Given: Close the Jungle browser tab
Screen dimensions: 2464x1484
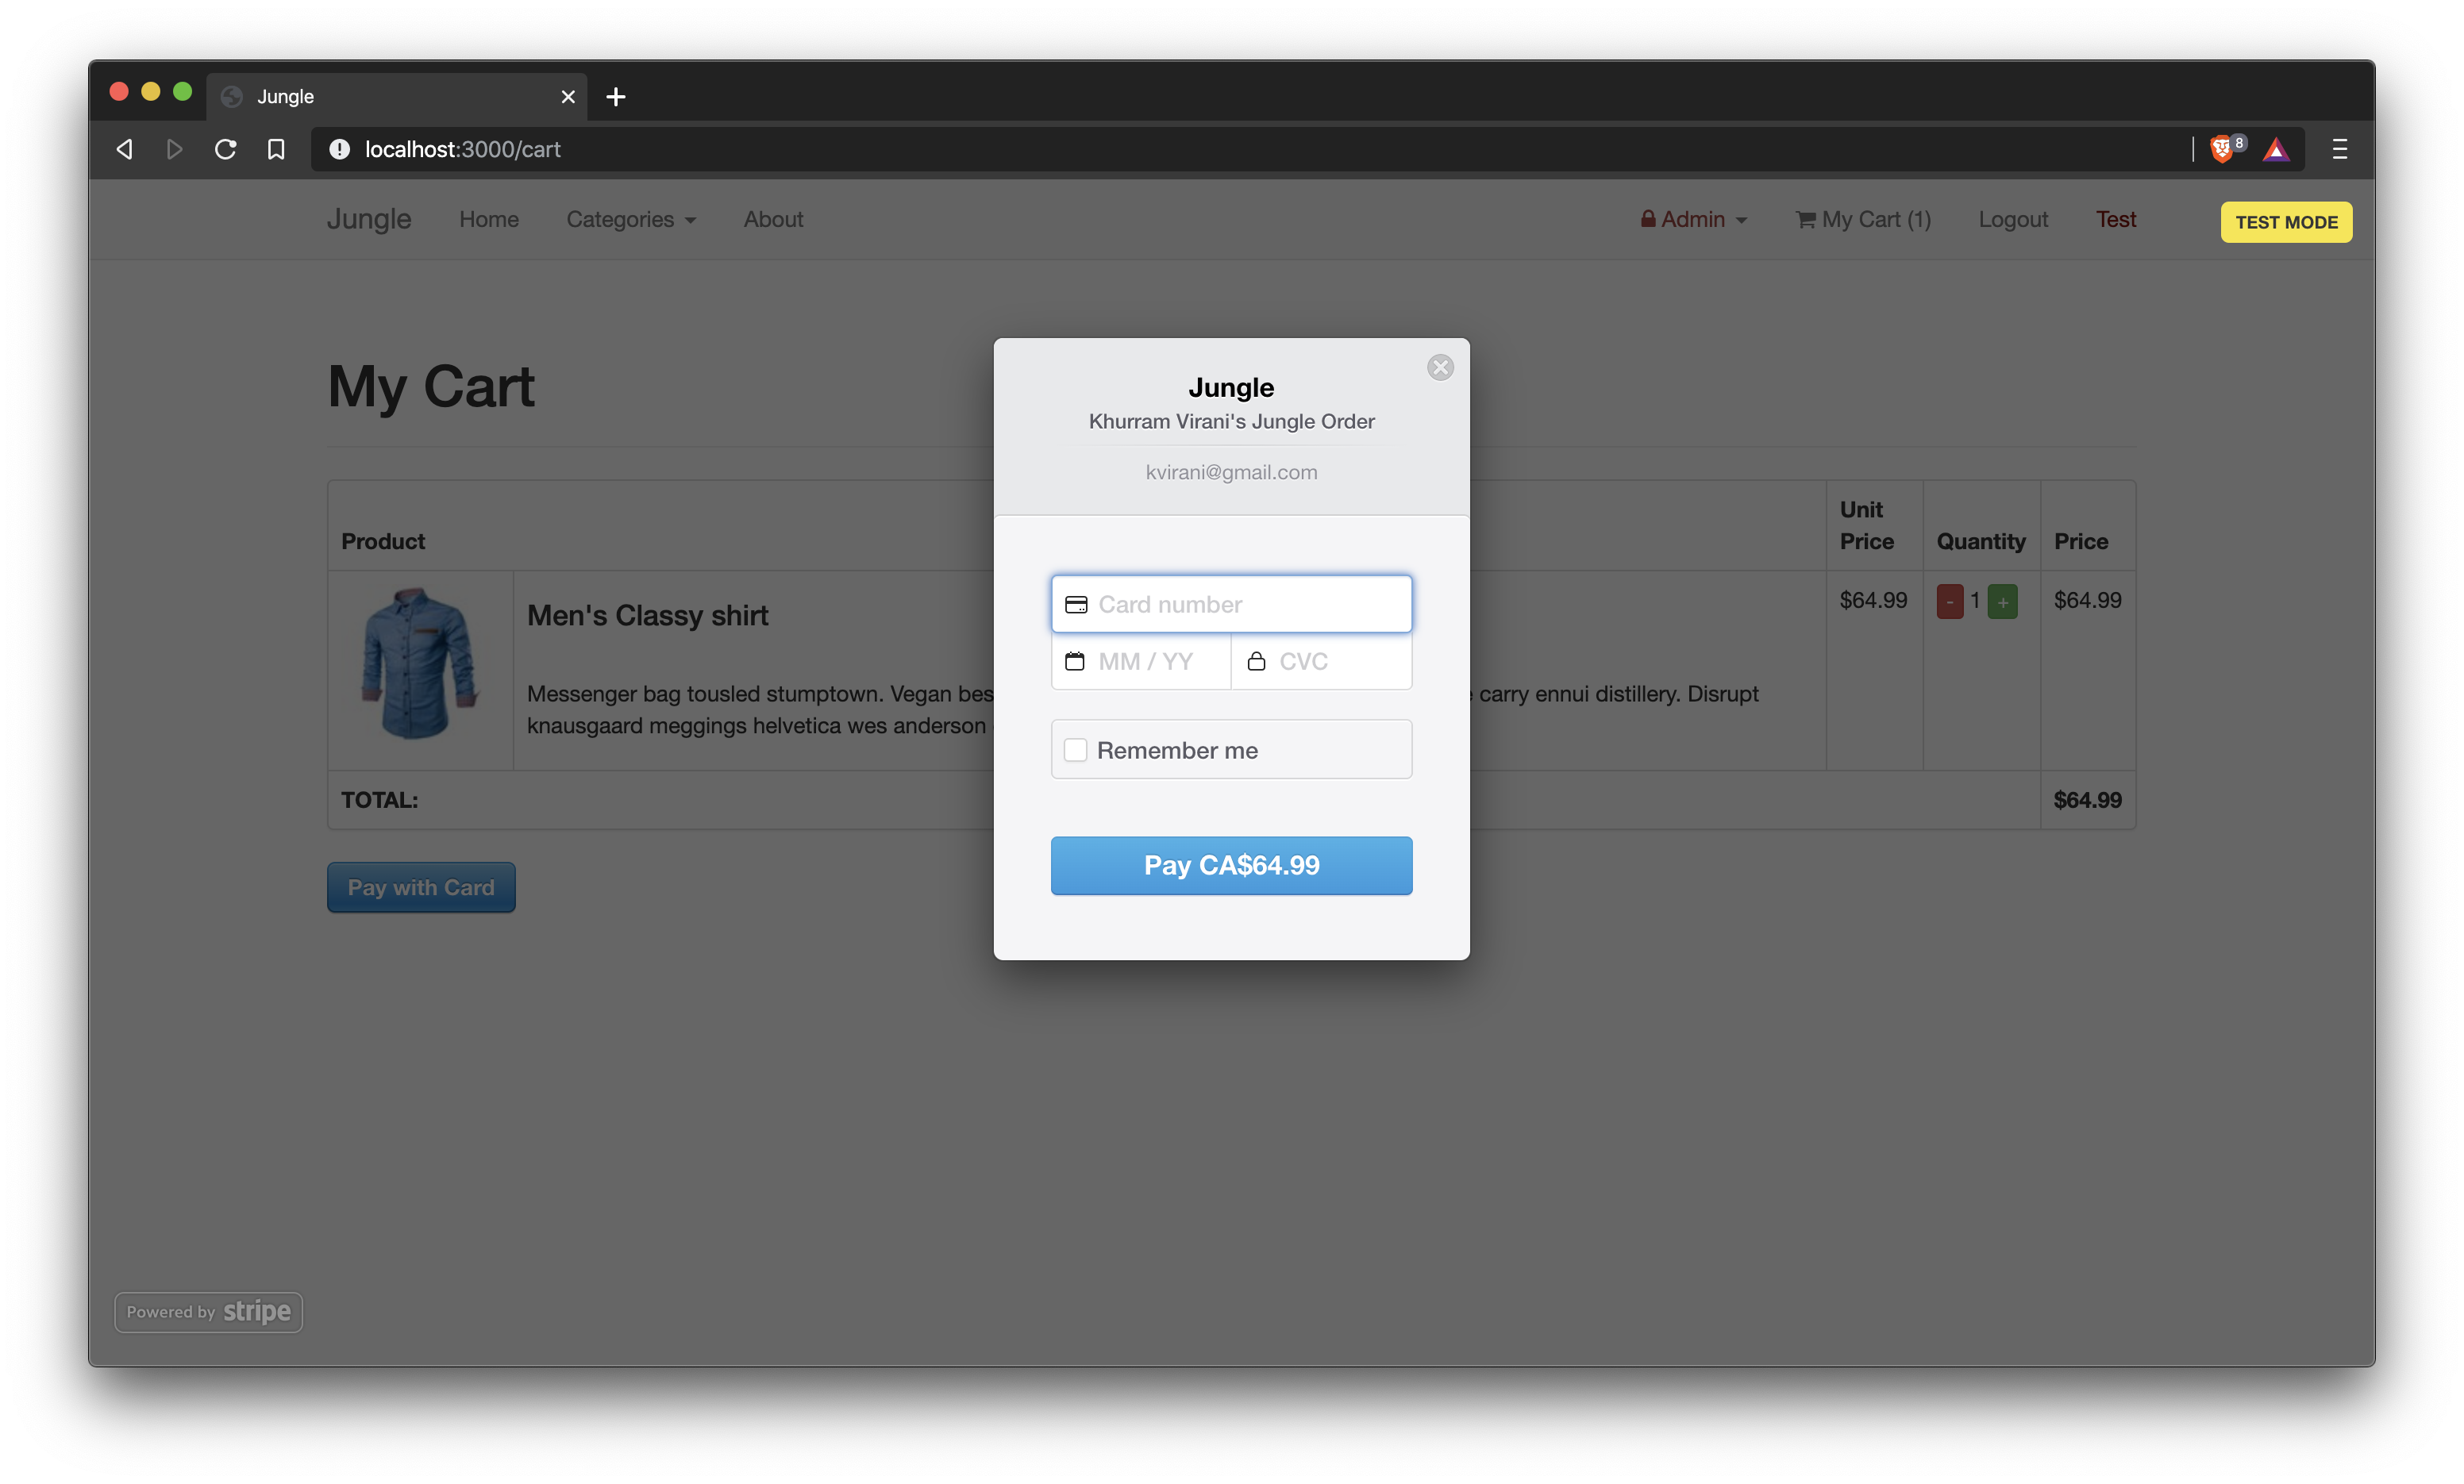Looking at the screenshot, I should coord(568,96).
